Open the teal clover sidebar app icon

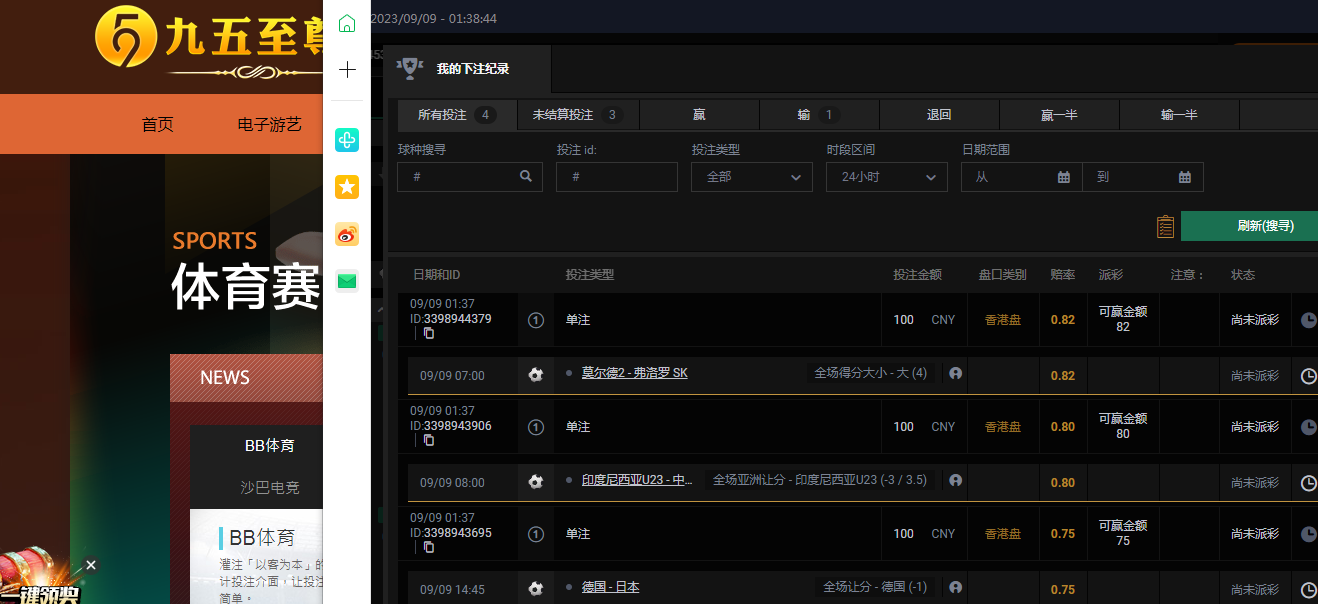click(347, 139)
